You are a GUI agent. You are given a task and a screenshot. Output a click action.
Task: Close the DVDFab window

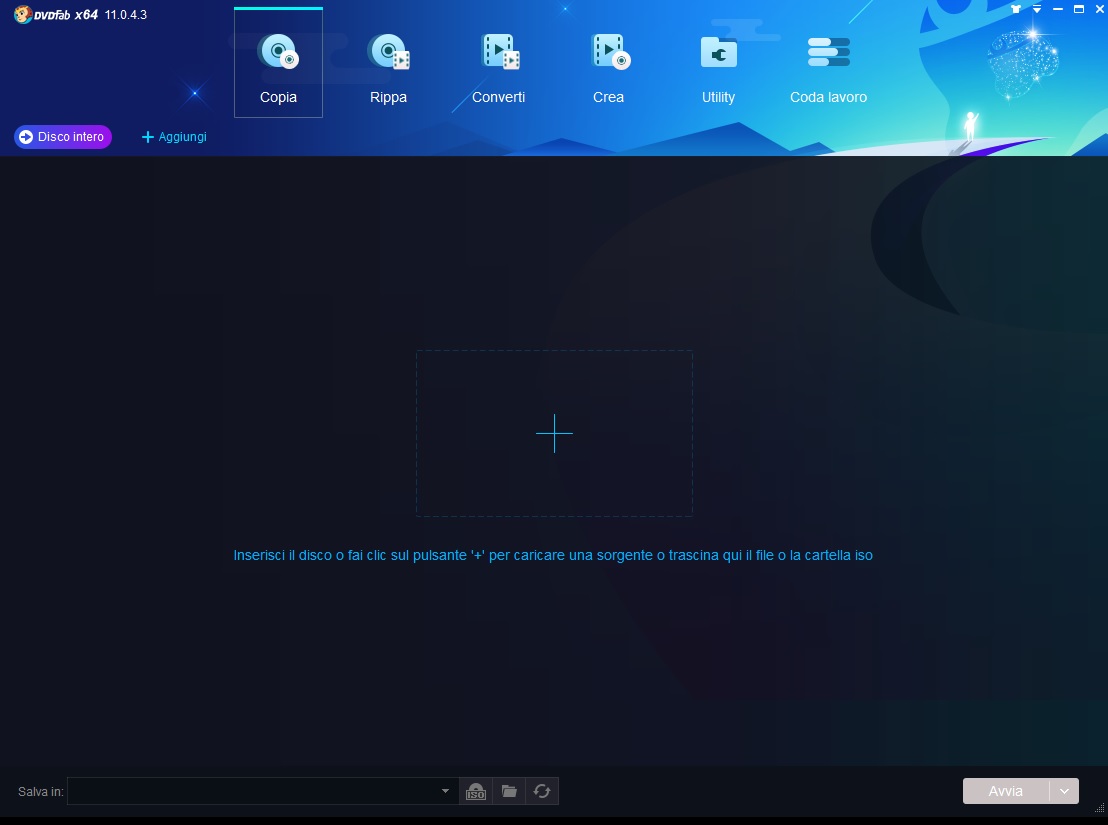[x=1100, y=9]
